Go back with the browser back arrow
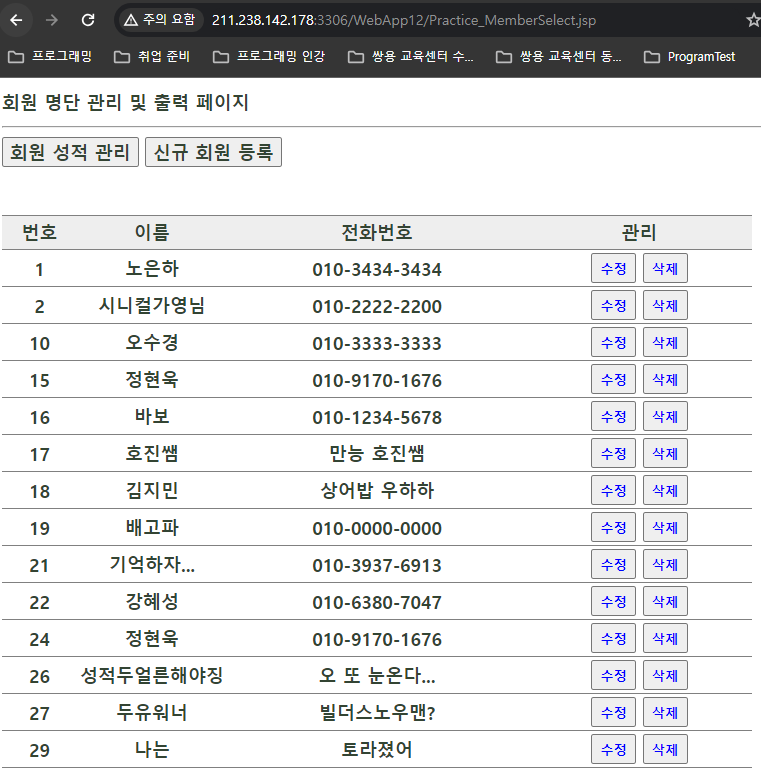Viewport: 761px width, 778px height. coord(16,20)
